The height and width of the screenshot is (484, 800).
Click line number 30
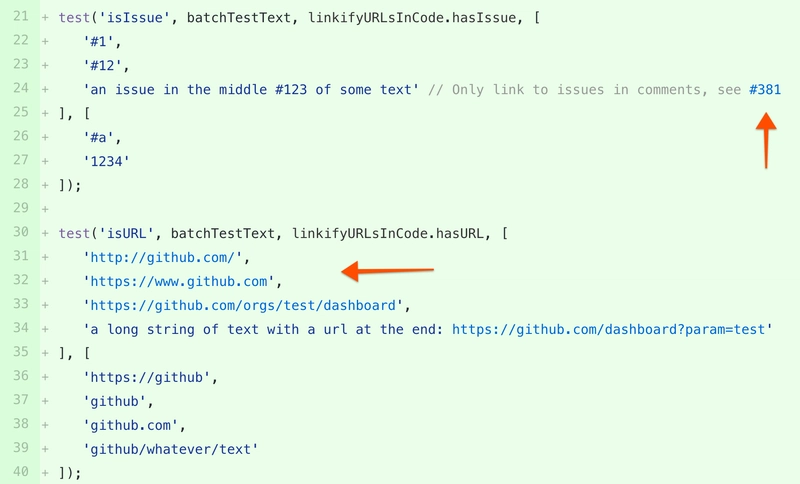click(20, 233)
